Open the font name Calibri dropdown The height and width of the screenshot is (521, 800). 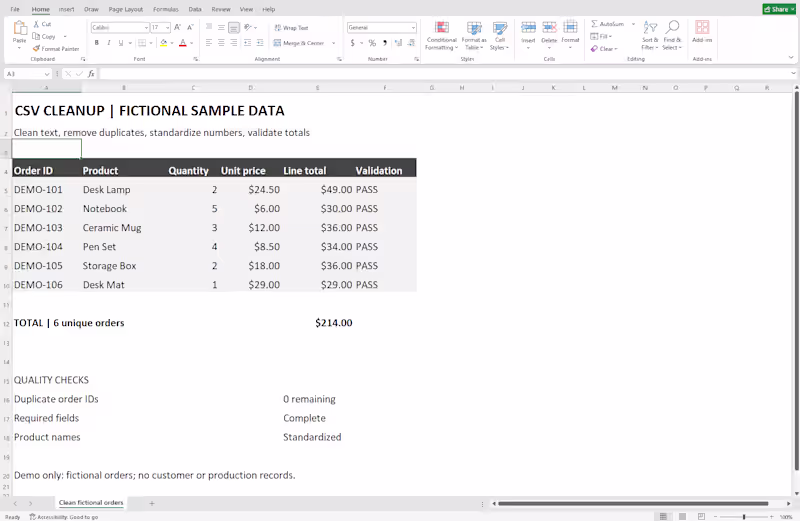(146, 28)
